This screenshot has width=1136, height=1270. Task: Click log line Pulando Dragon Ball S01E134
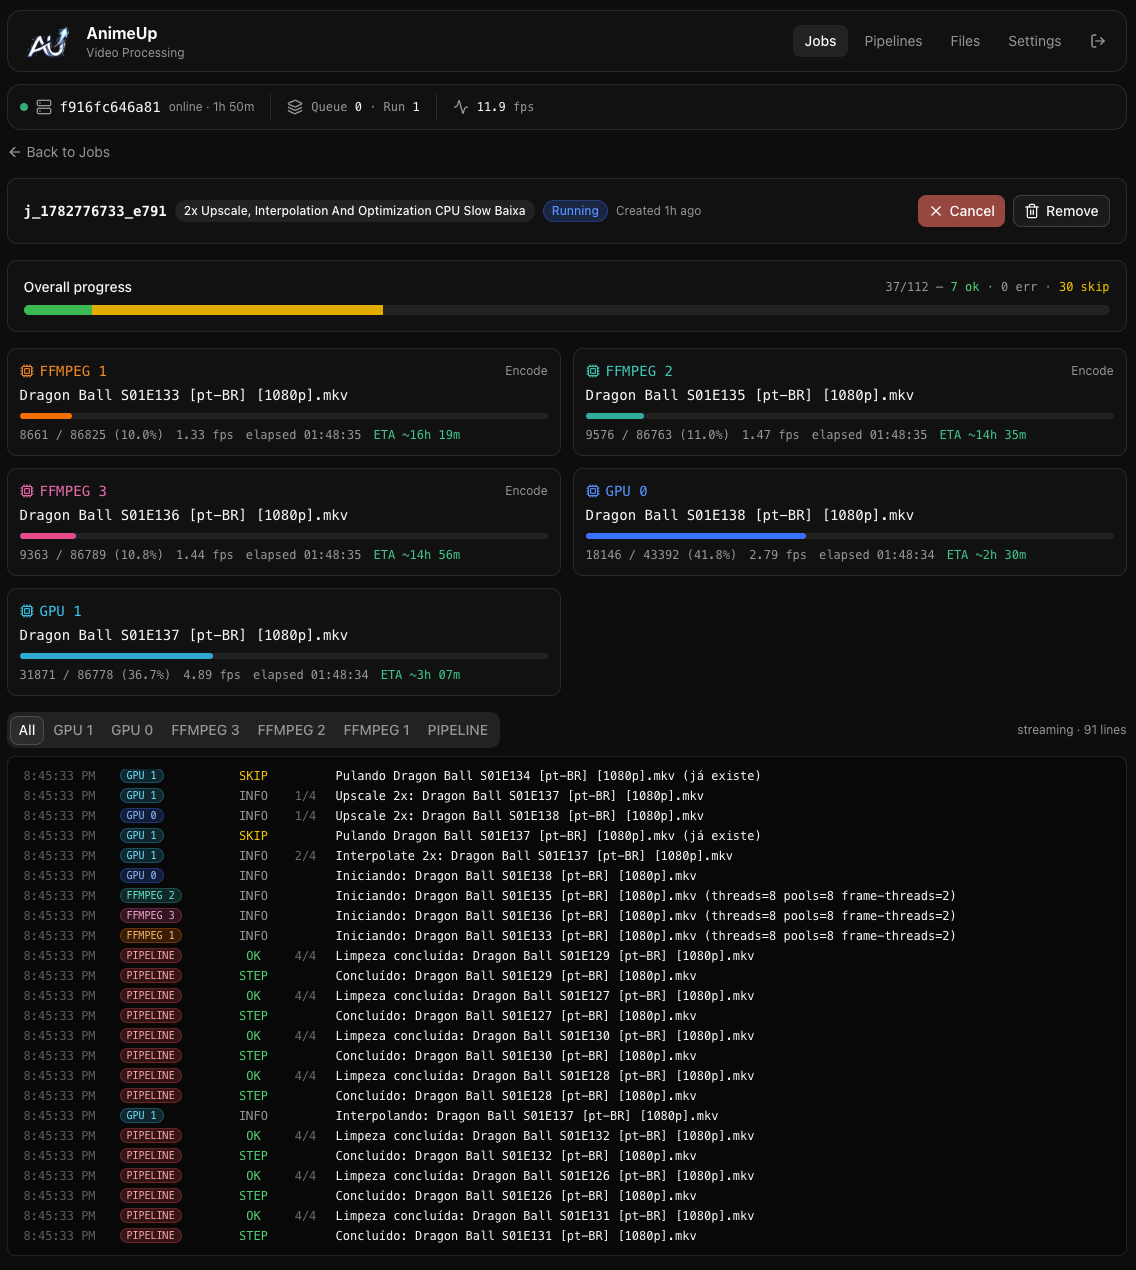pyautogui.click(x=548, y=776)
